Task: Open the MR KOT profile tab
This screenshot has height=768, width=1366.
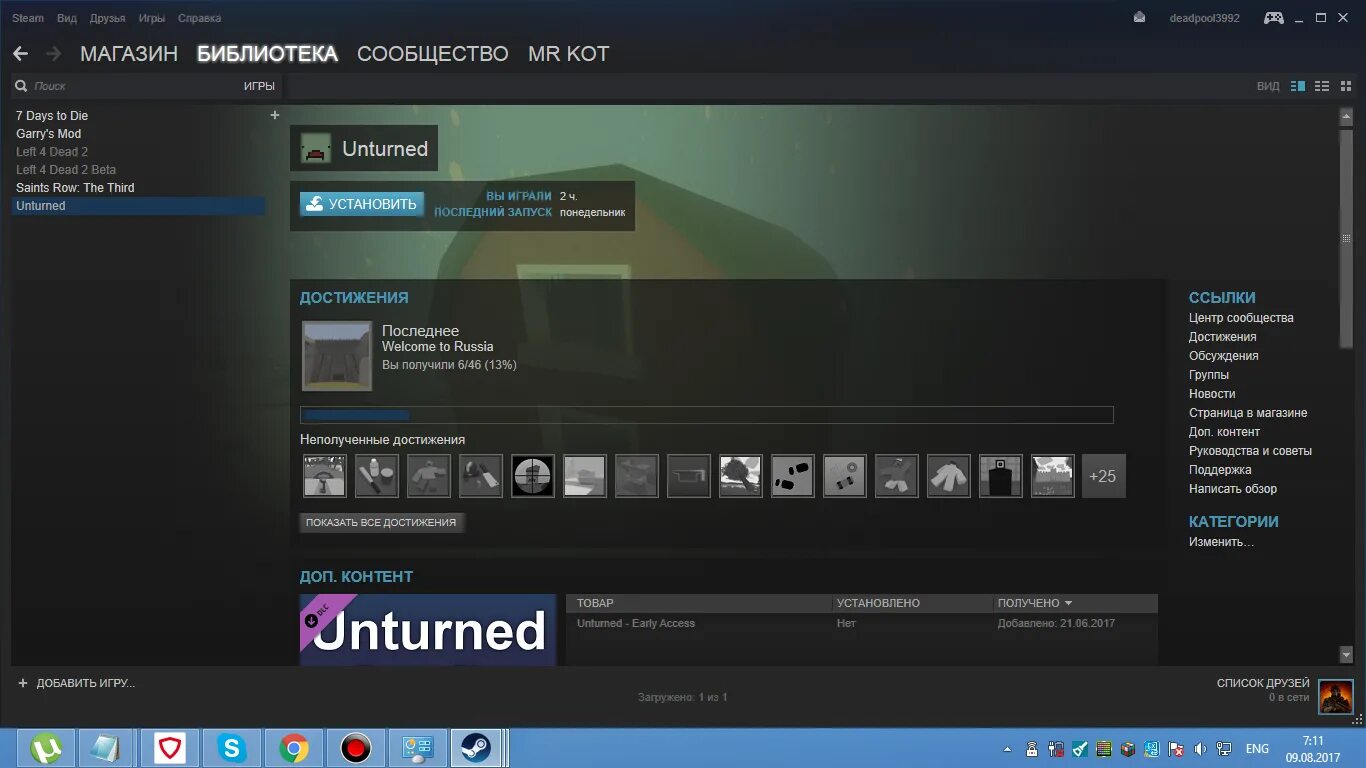Action: [569, 54]
